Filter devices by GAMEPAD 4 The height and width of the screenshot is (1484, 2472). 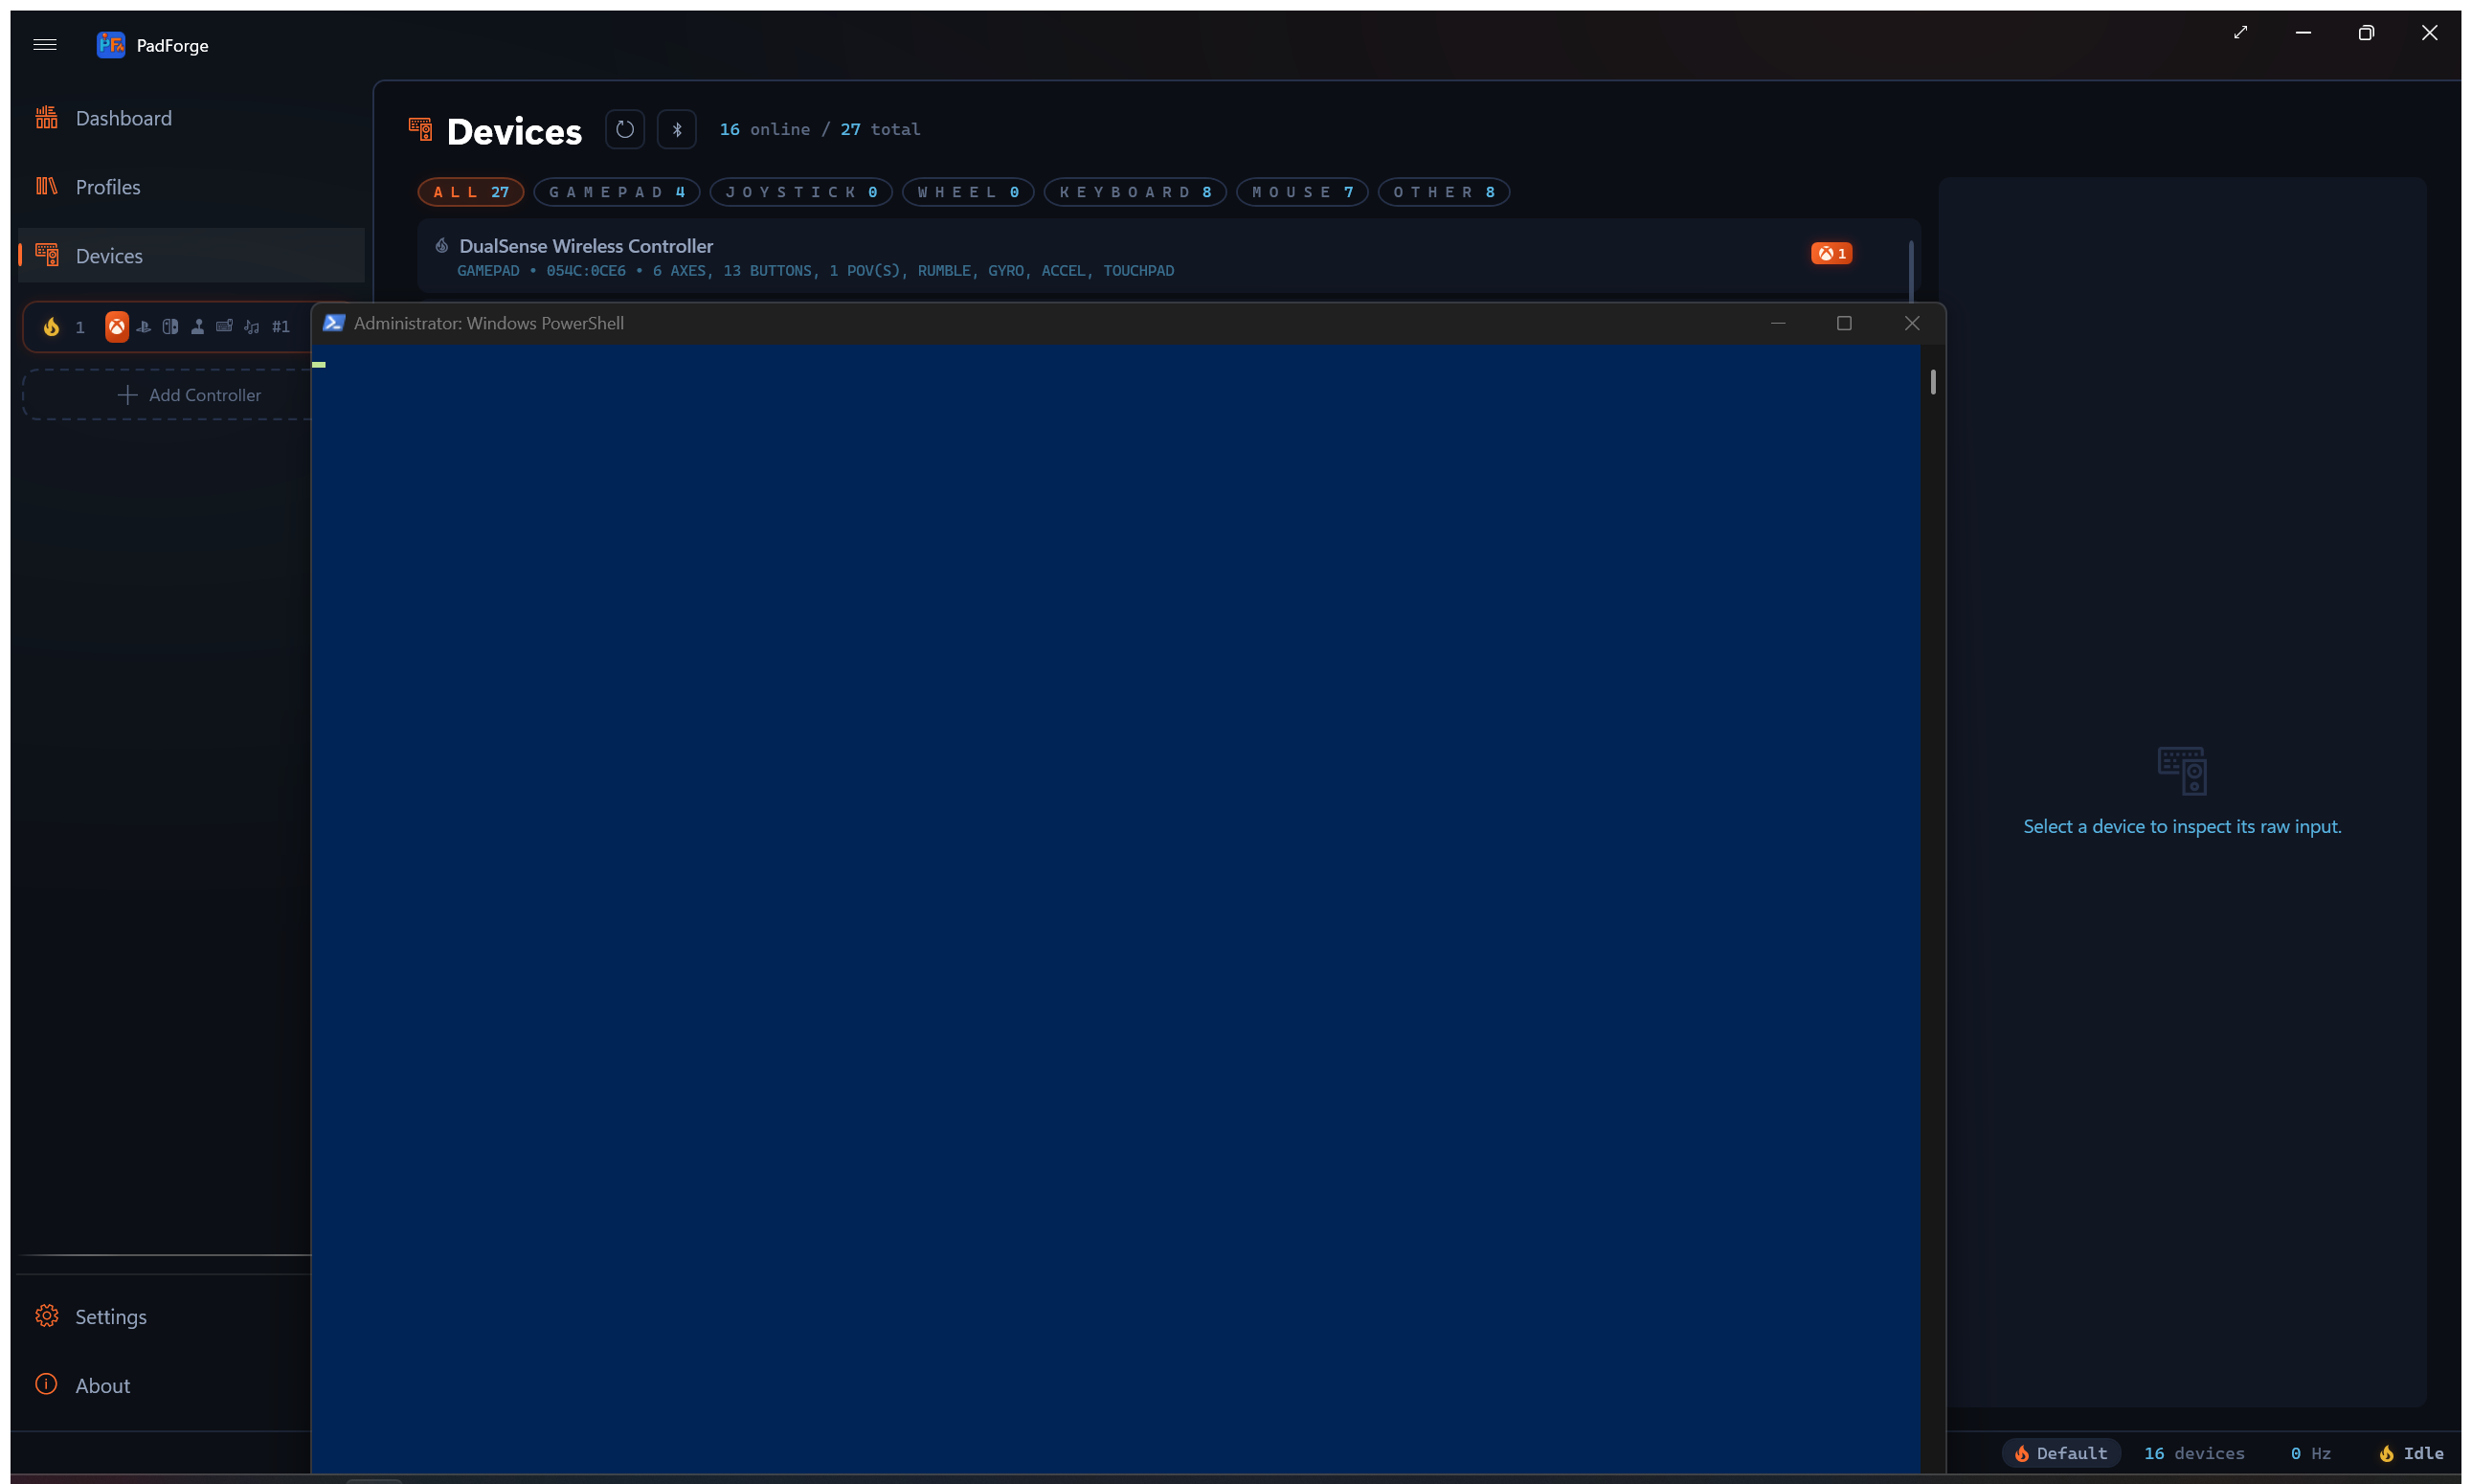coord(617,192)
